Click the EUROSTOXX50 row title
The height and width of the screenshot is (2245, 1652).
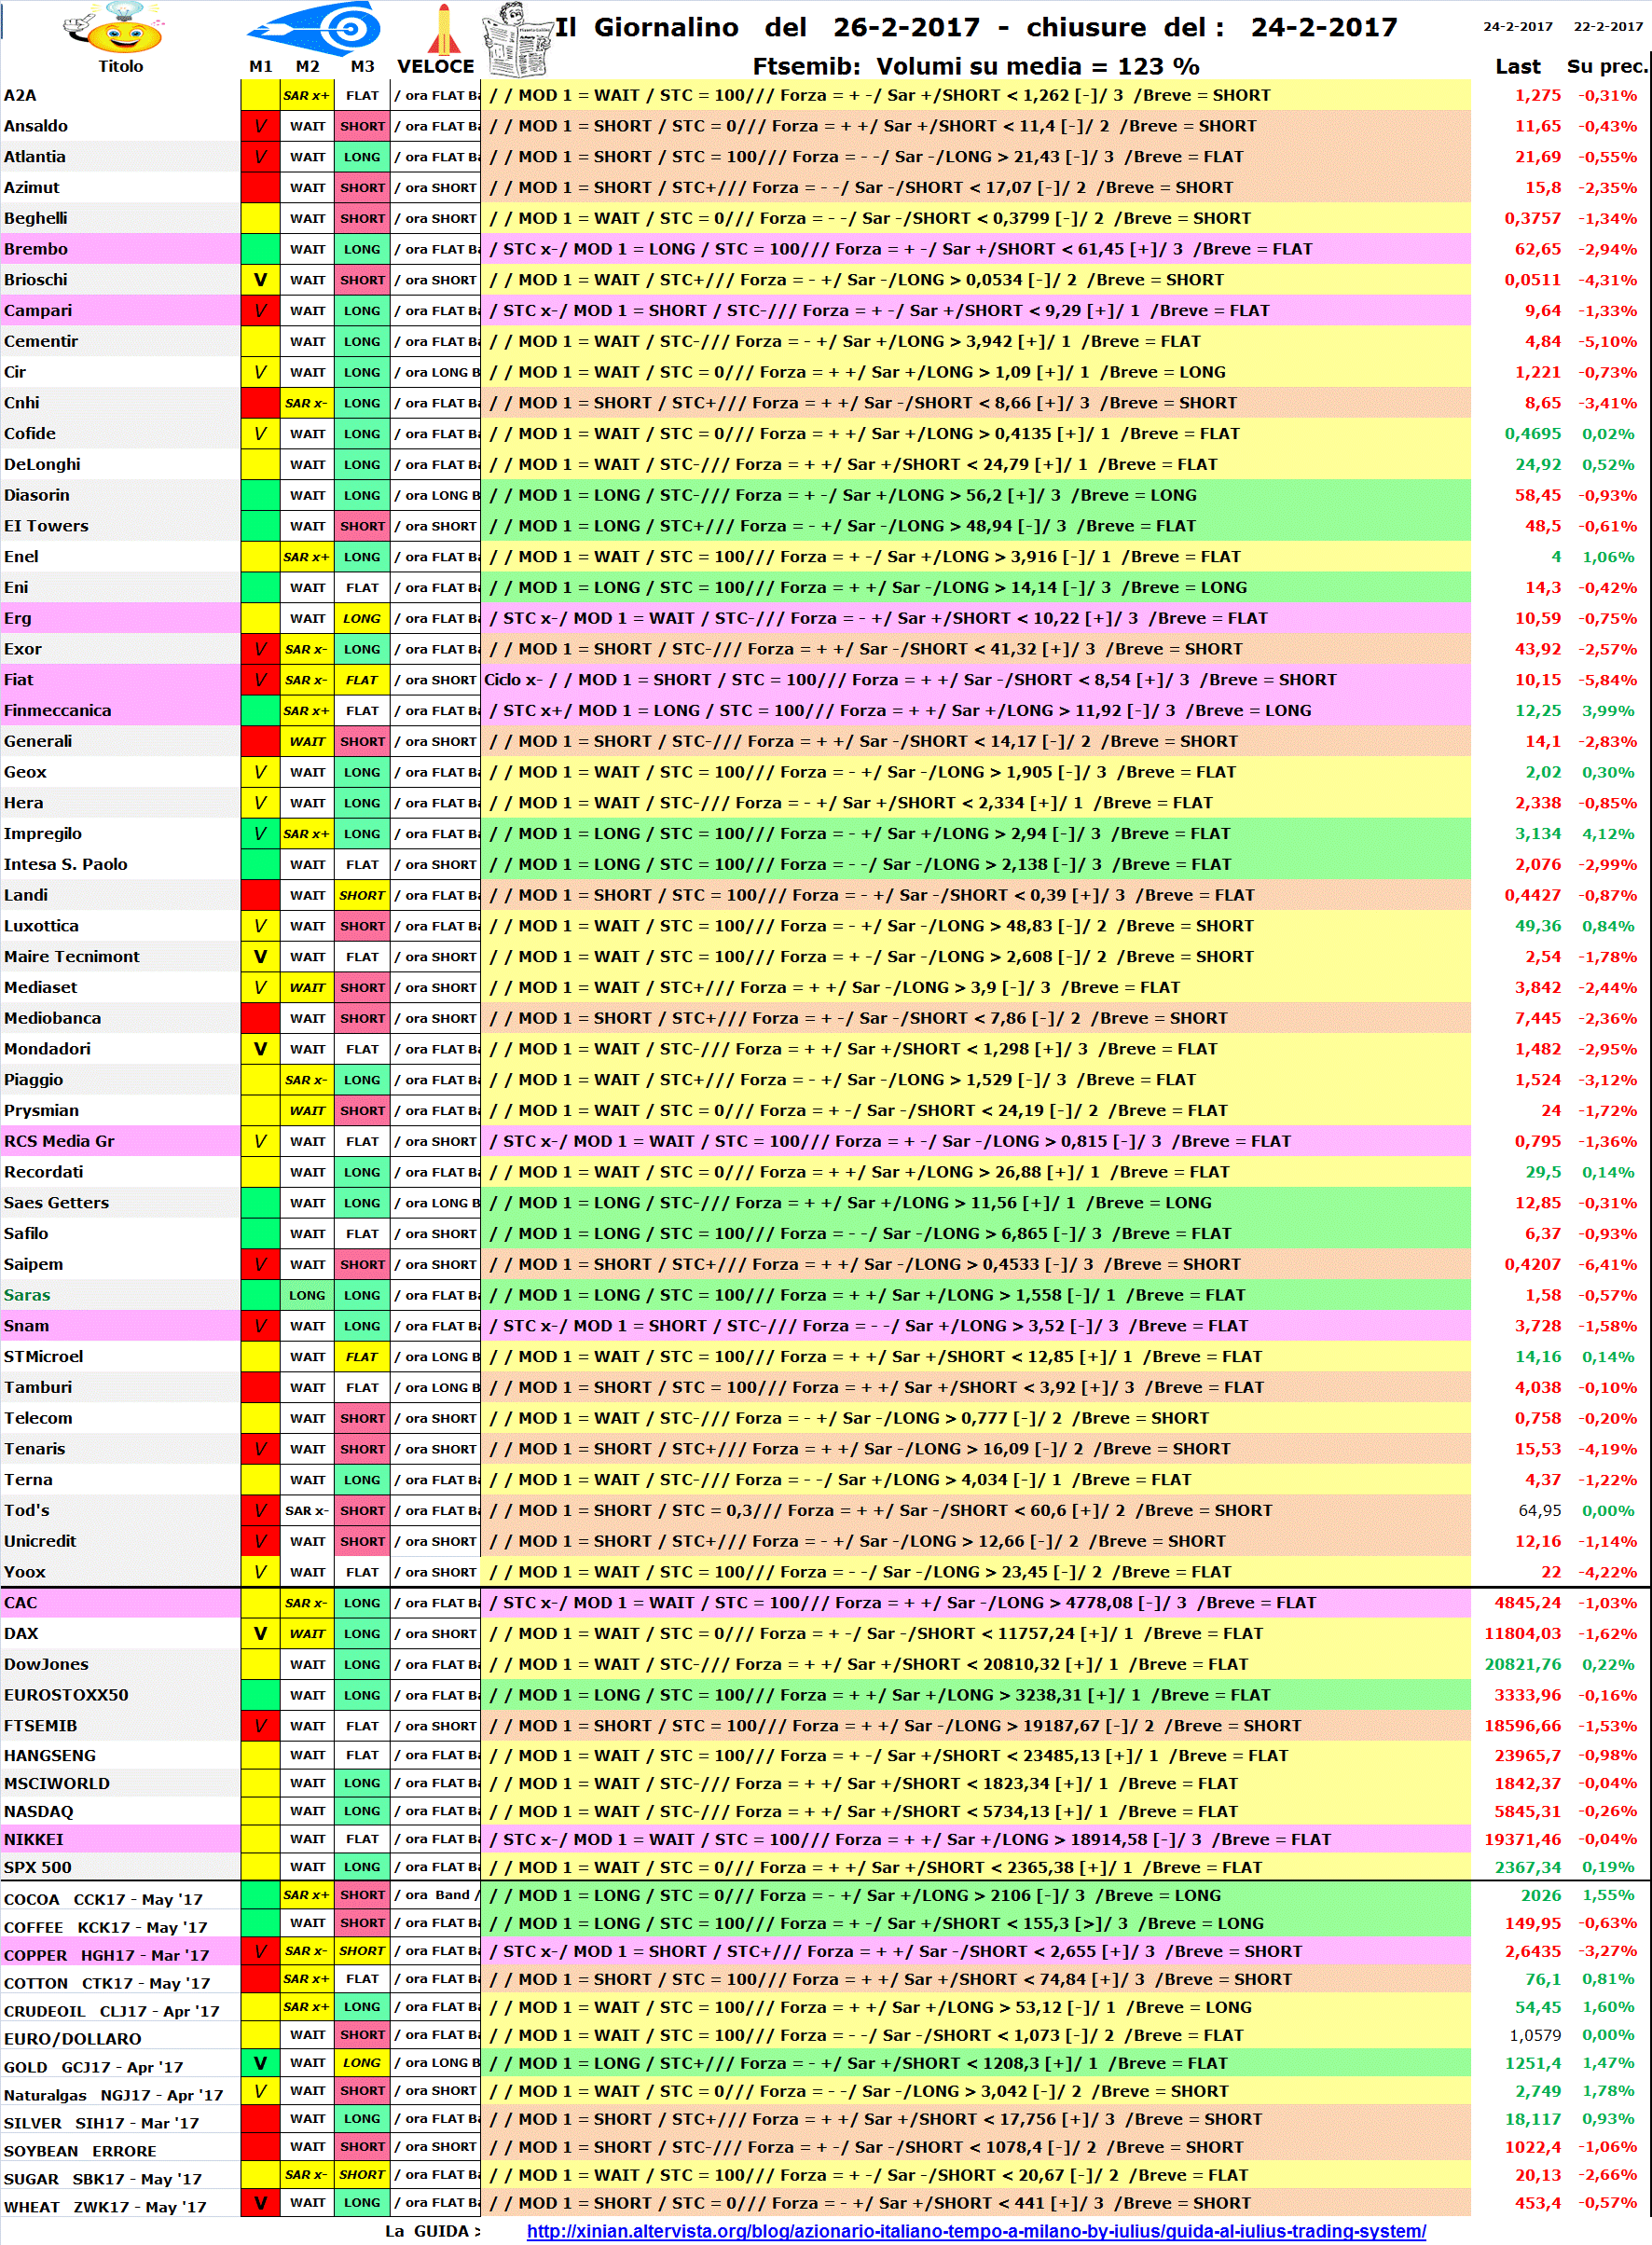click(x=66, y=1695)
